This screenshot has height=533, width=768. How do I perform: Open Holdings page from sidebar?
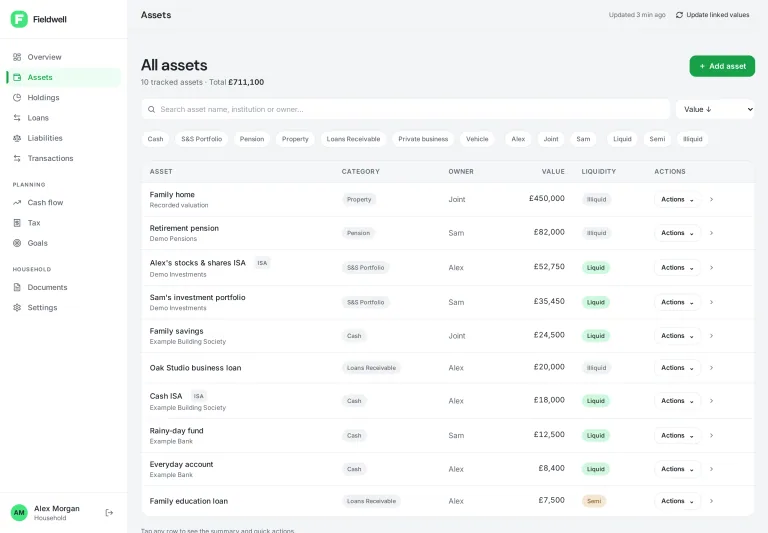click(64, 97)
